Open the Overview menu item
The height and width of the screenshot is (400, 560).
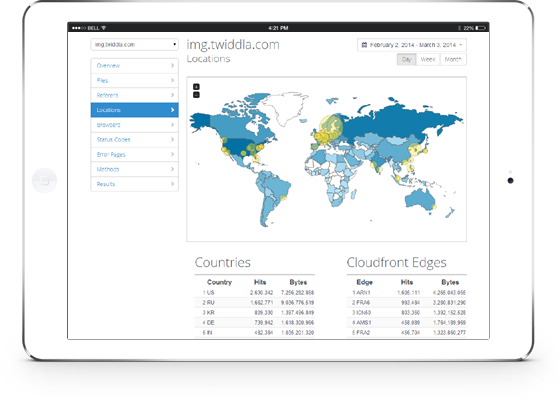[134, 66]
